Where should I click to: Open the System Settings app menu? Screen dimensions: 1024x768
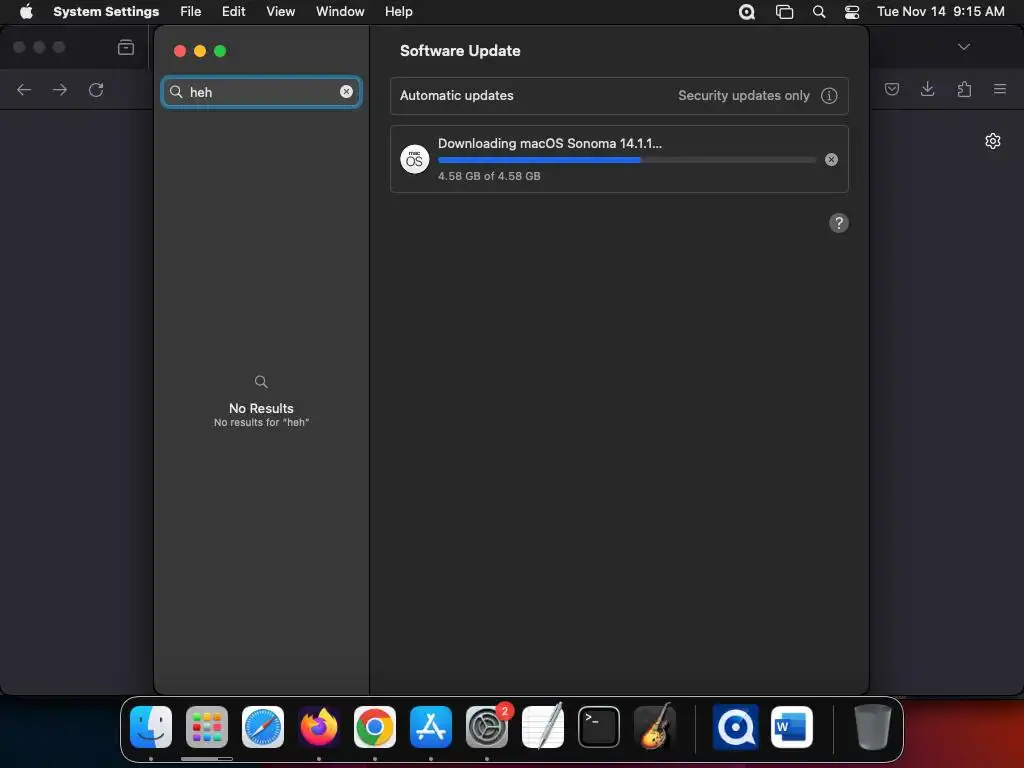(106, 12)
